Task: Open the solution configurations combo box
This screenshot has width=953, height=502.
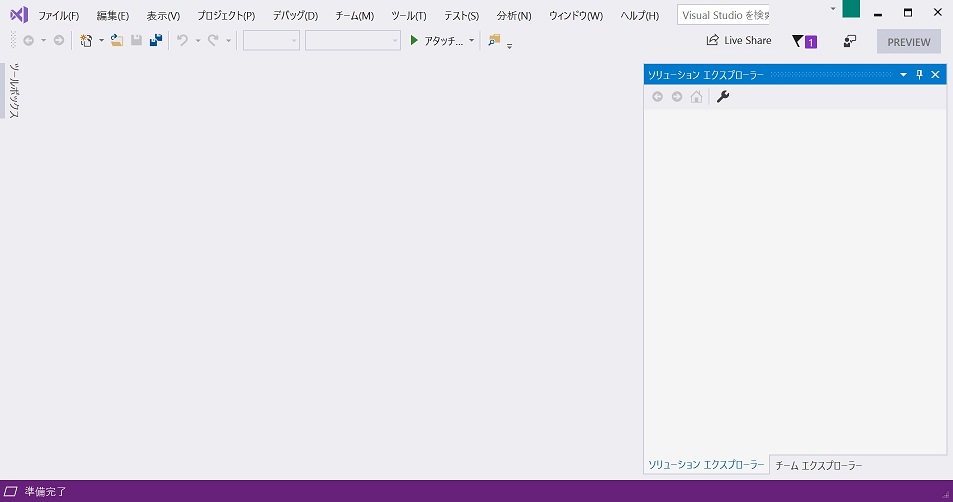Action: [x=271, y=41]
